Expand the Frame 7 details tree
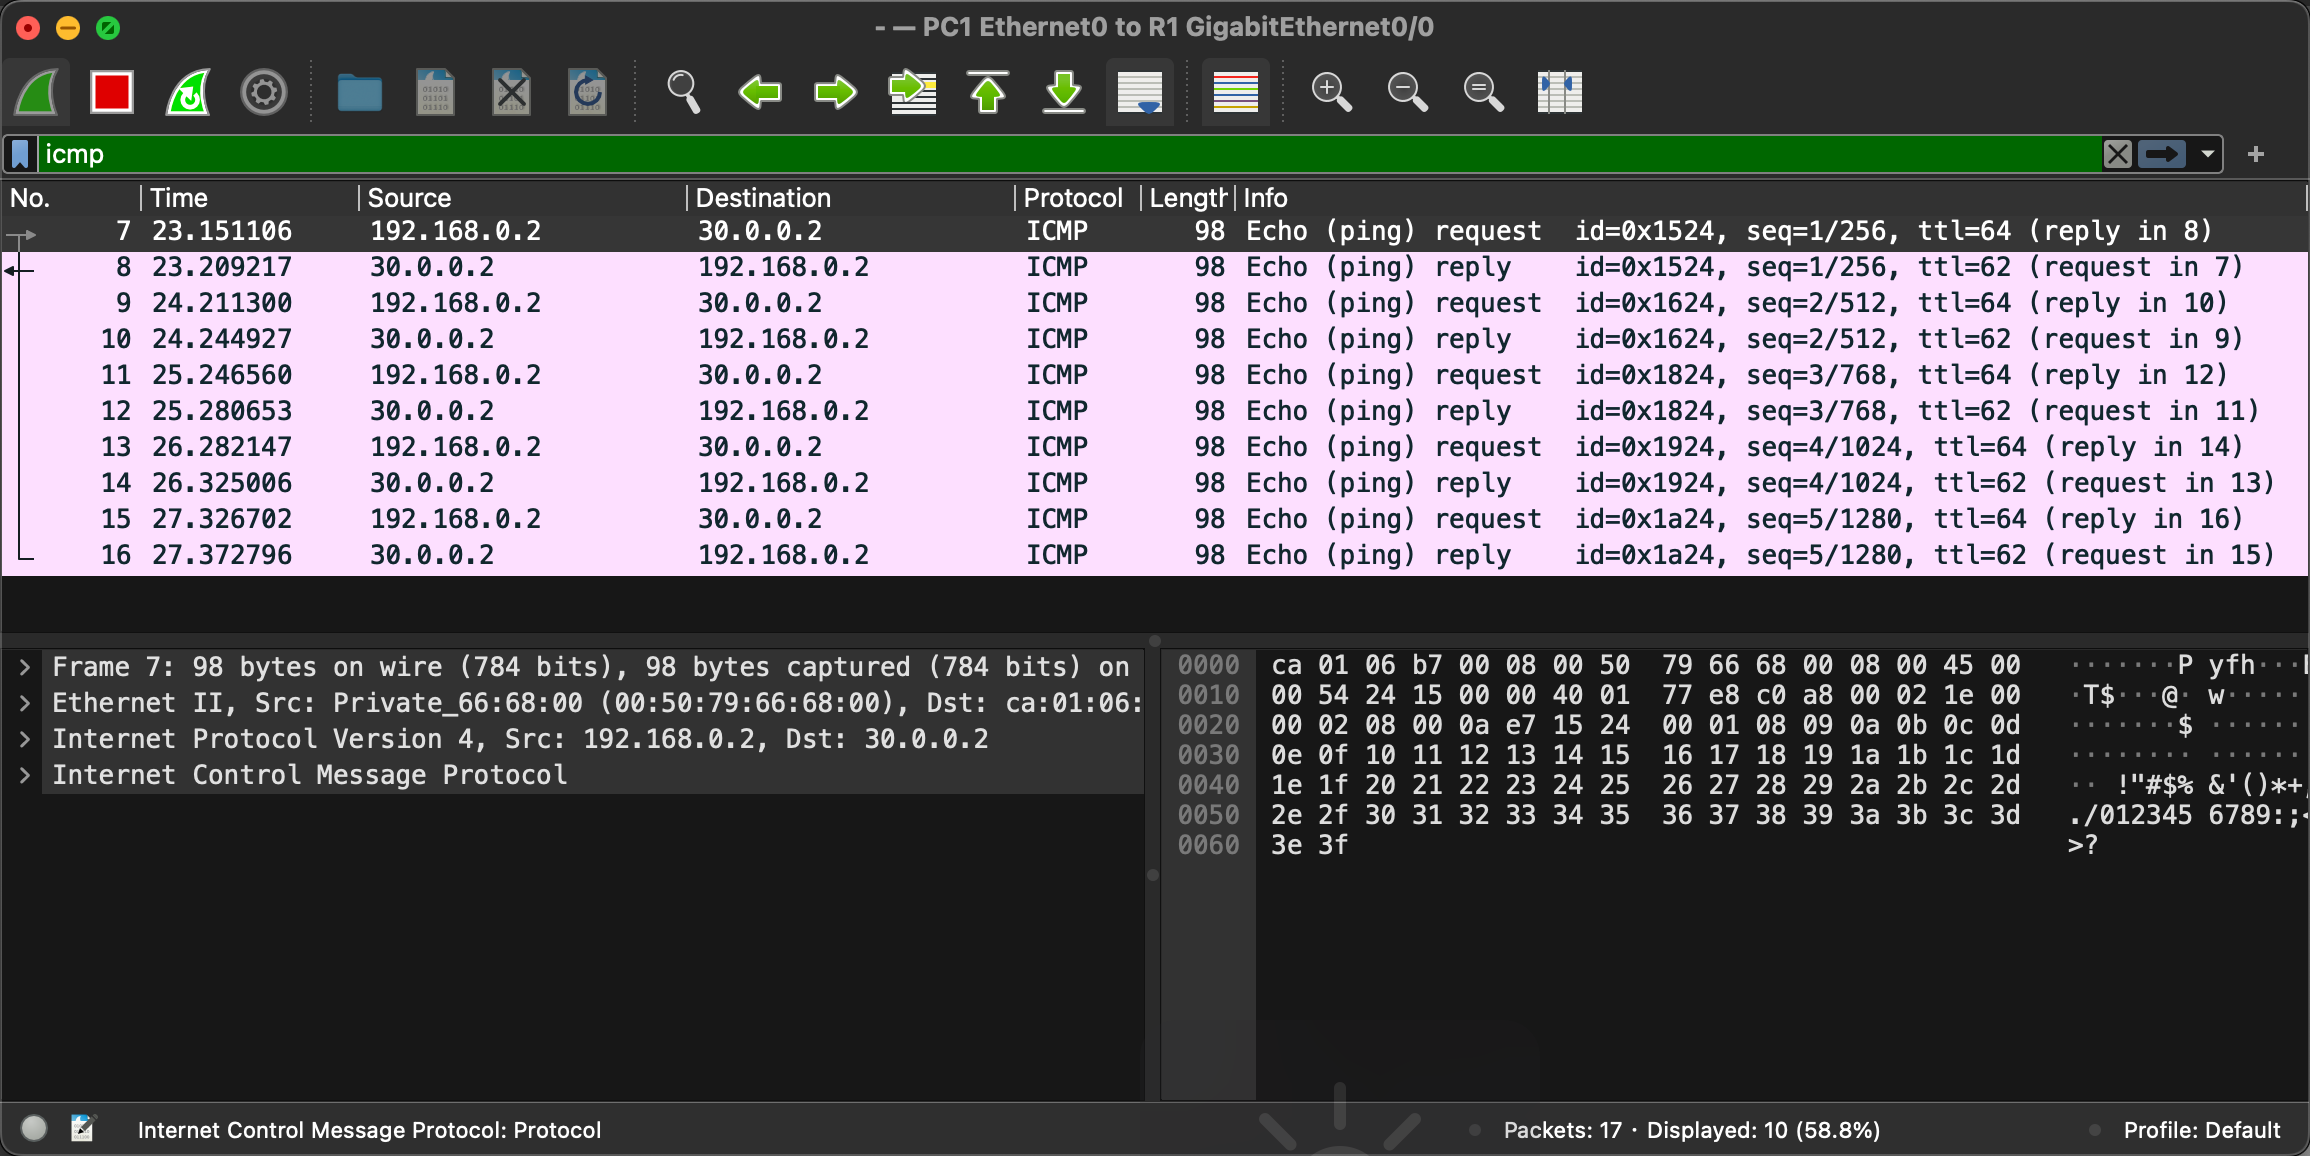This screenshot has width=2310, height=1156. pyautogui.click(x=25, y=667)
